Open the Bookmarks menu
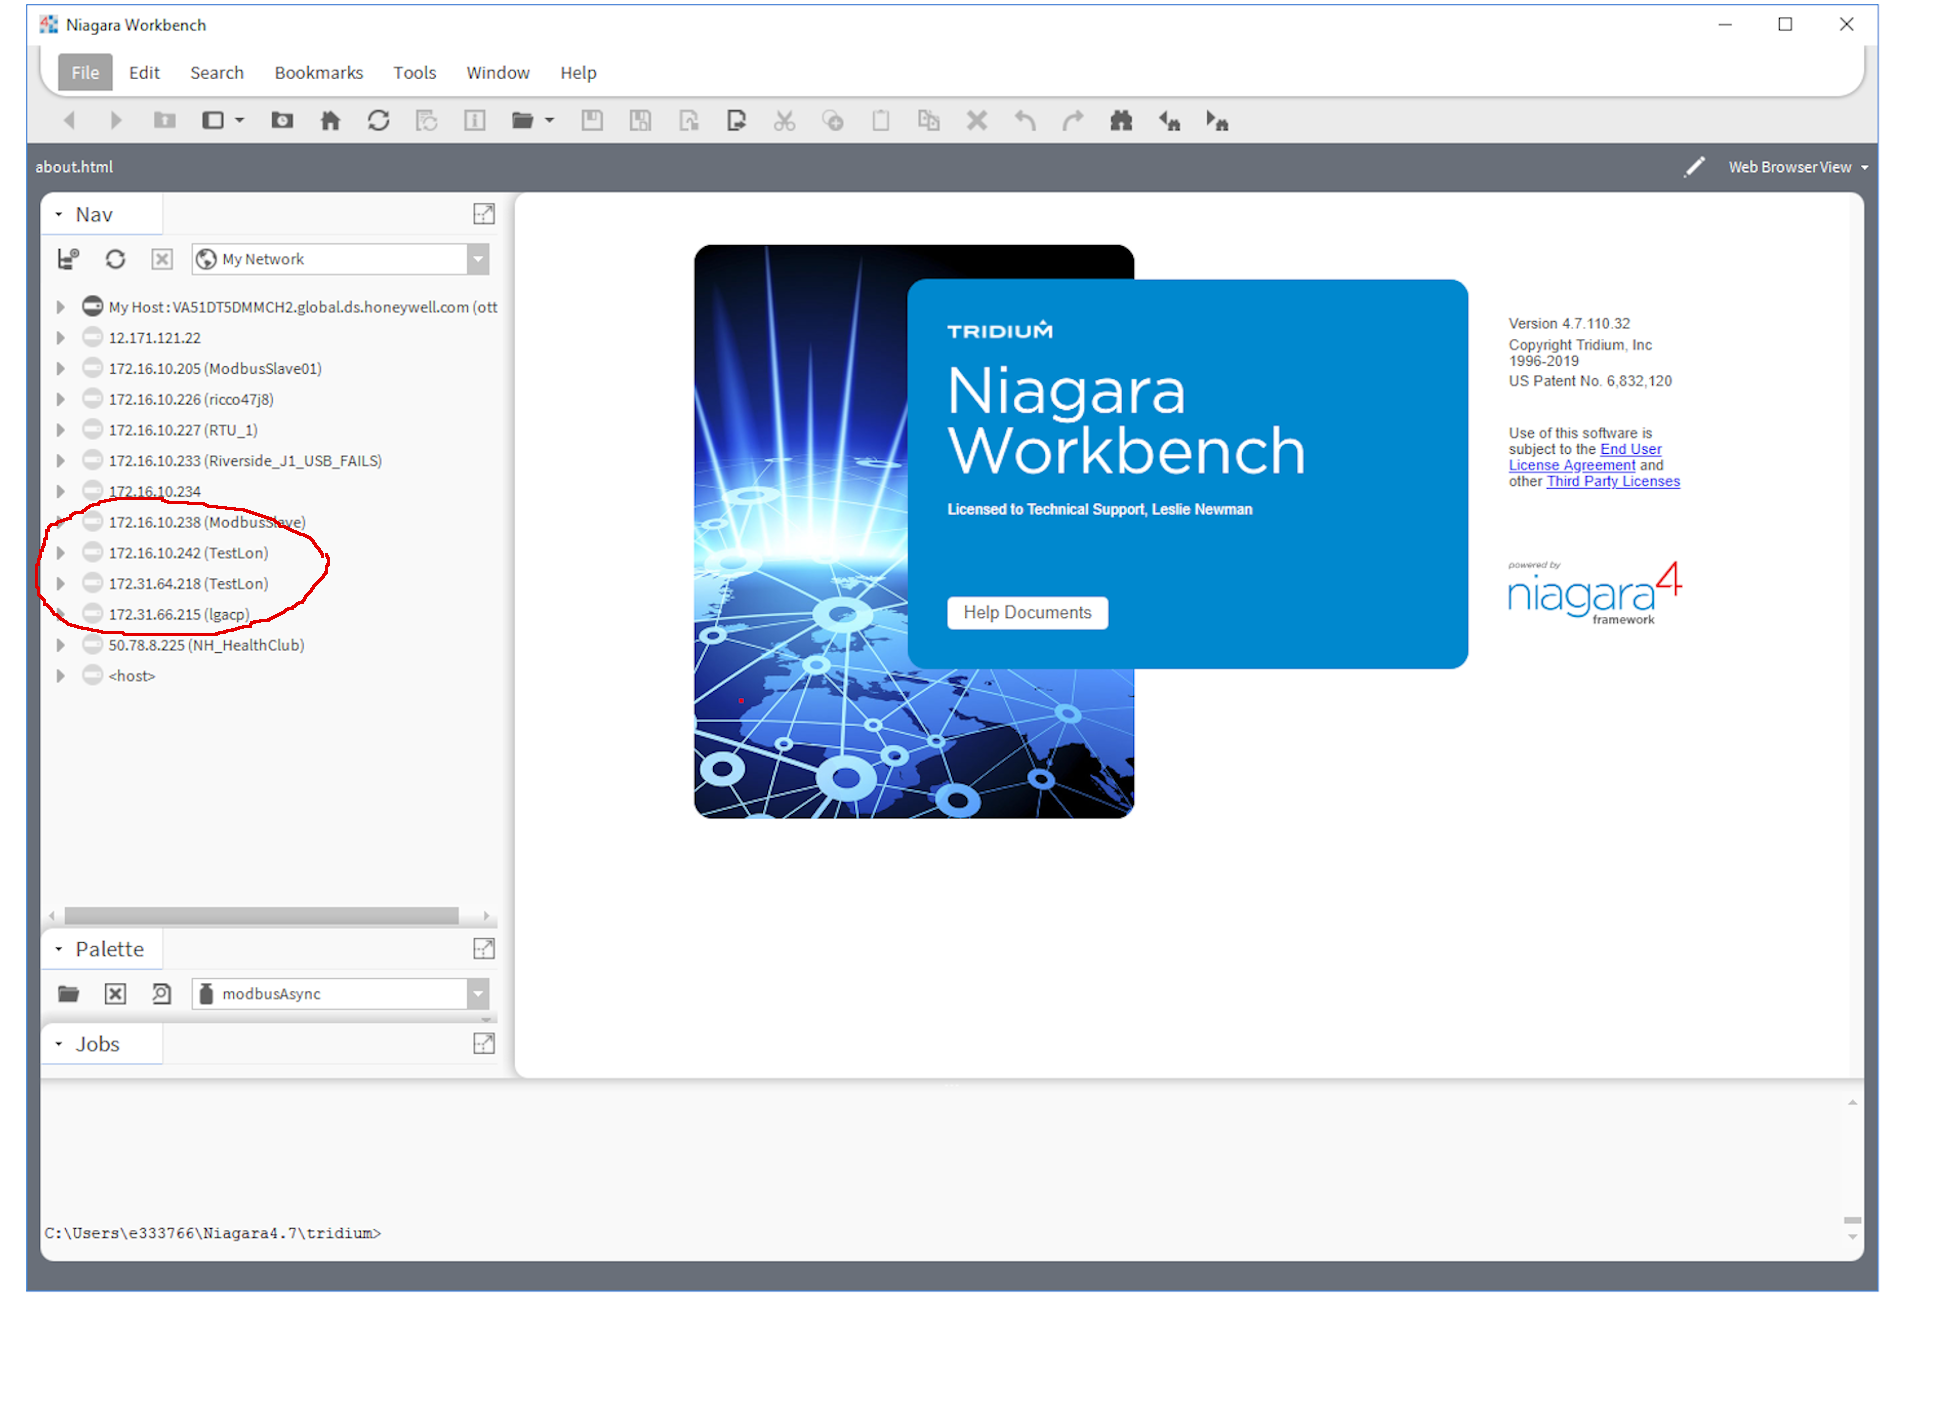The height and width of the screenshot is (1426, 1950). coord(319,73)
